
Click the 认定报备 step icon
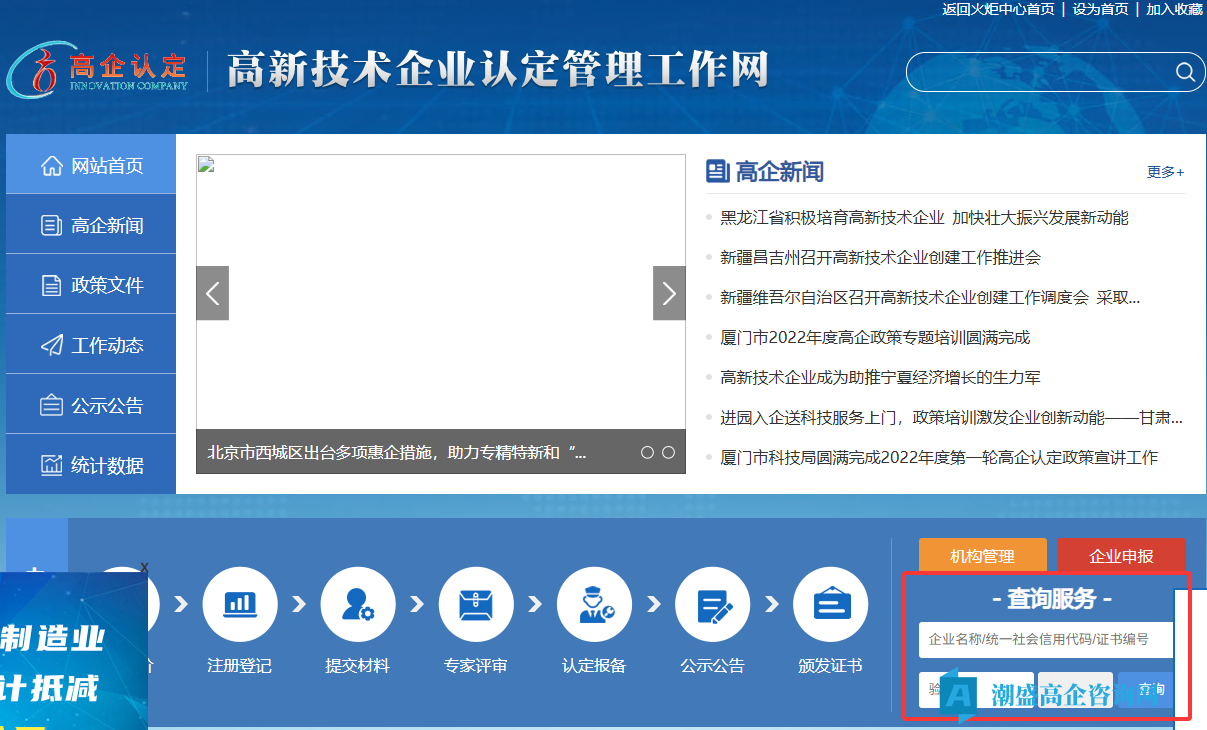(594, 604)
